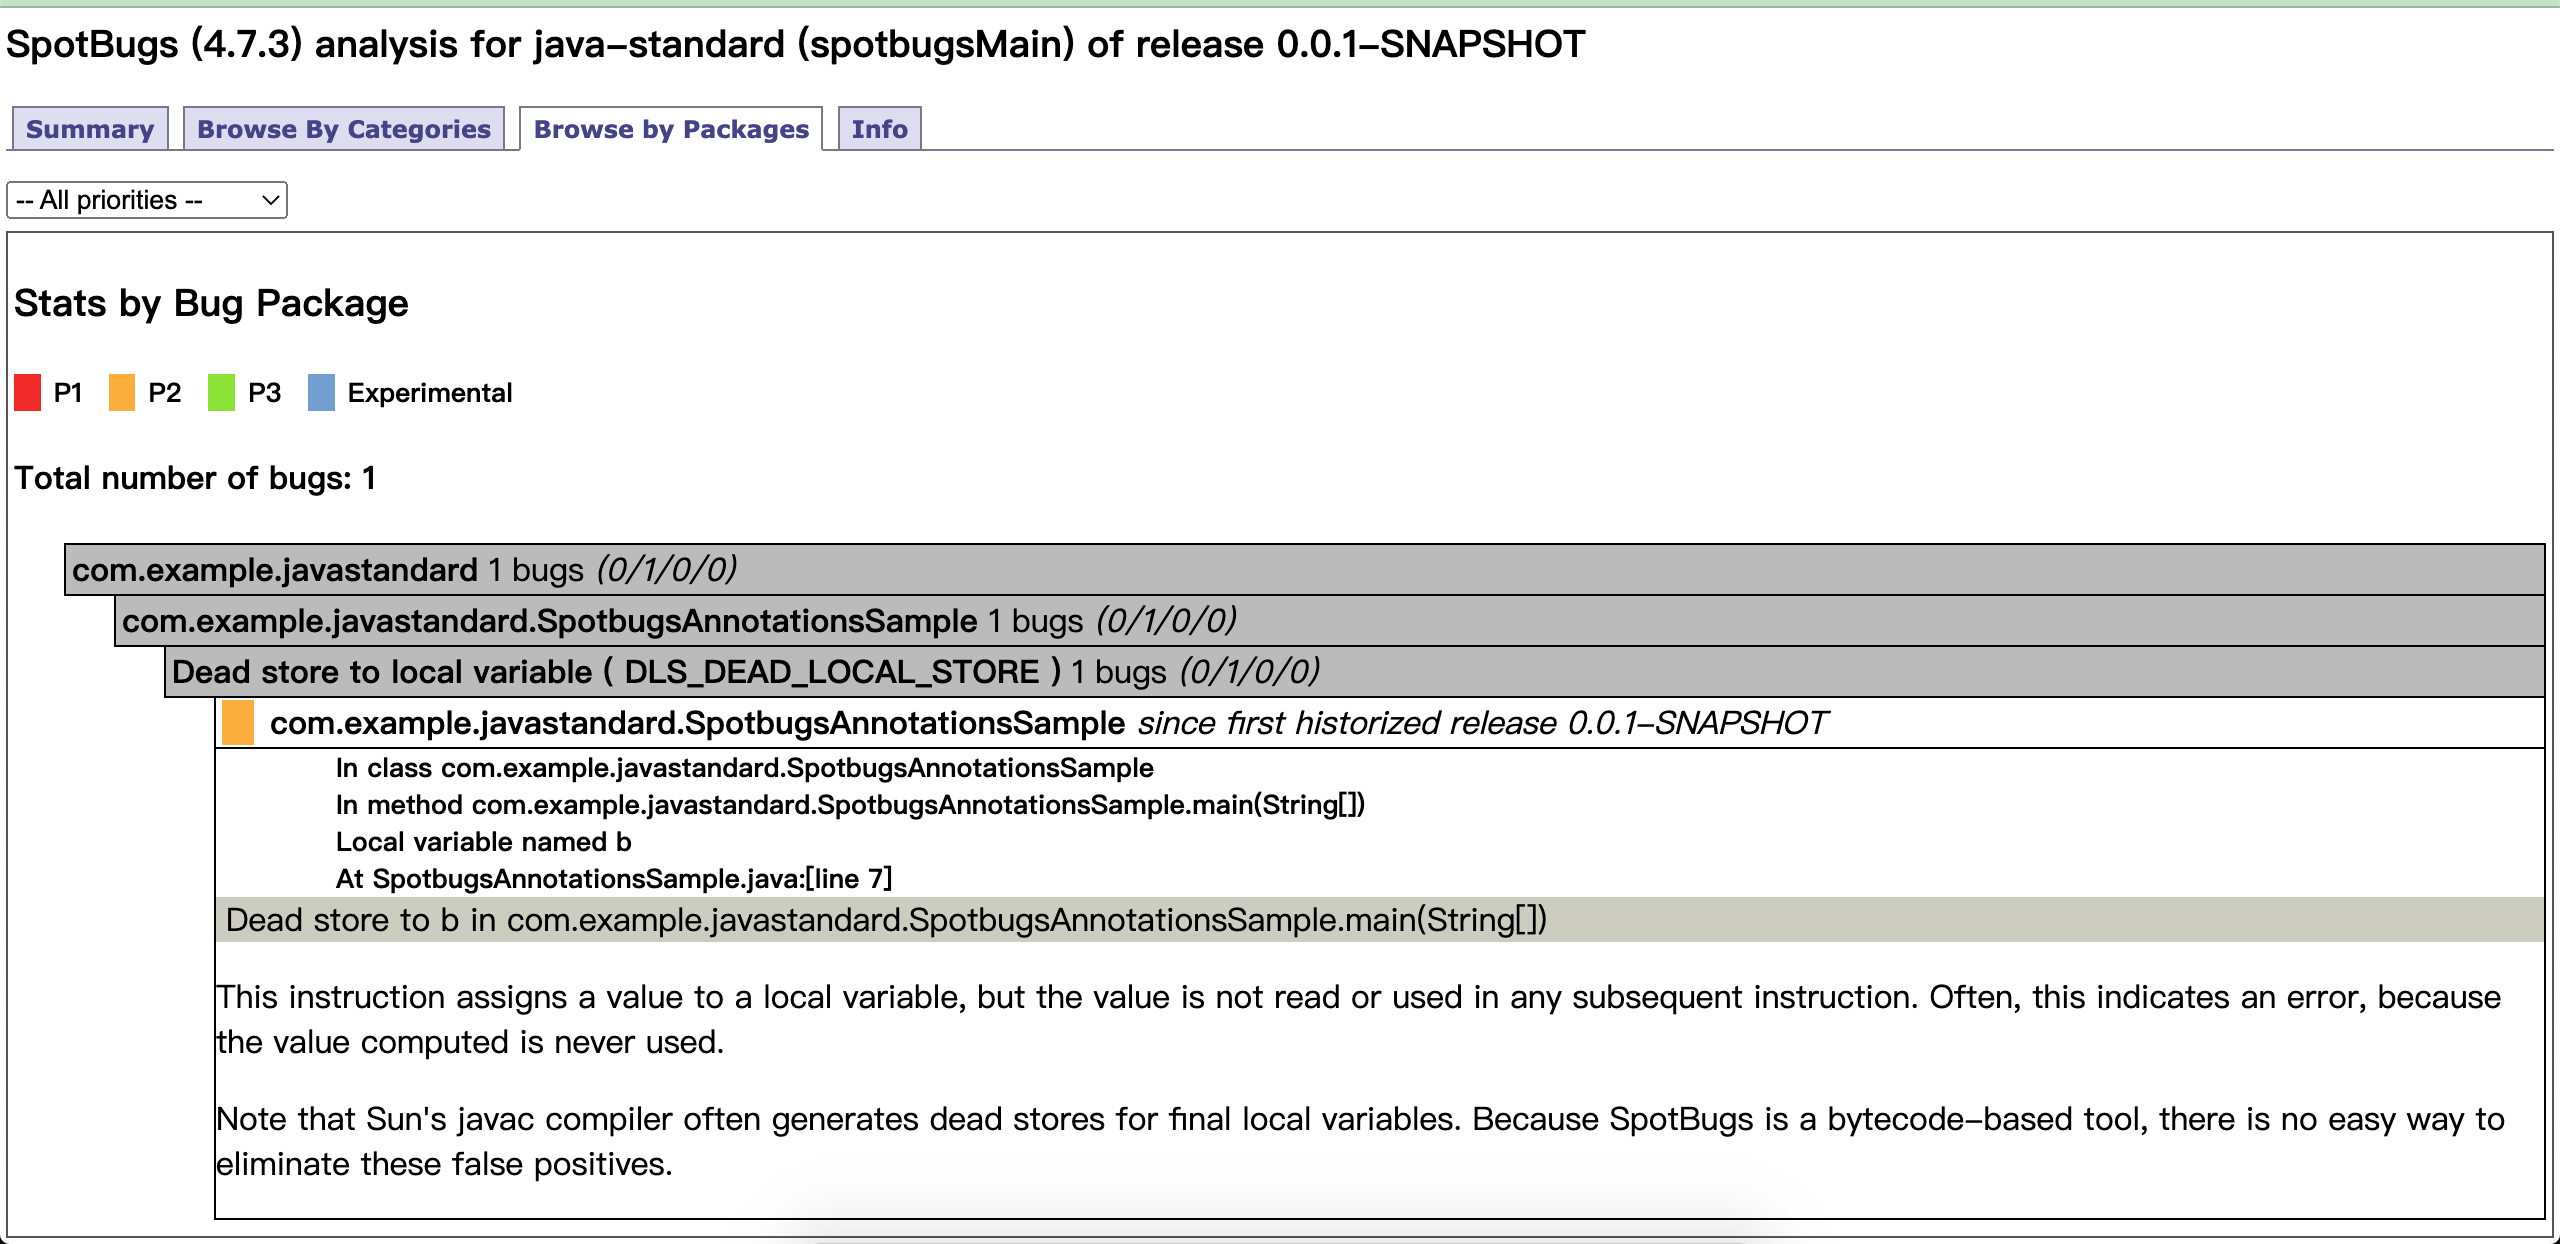
Task: Collapse the SpotbugsAnnotationsSample class row
Action: tap(549, 621)
